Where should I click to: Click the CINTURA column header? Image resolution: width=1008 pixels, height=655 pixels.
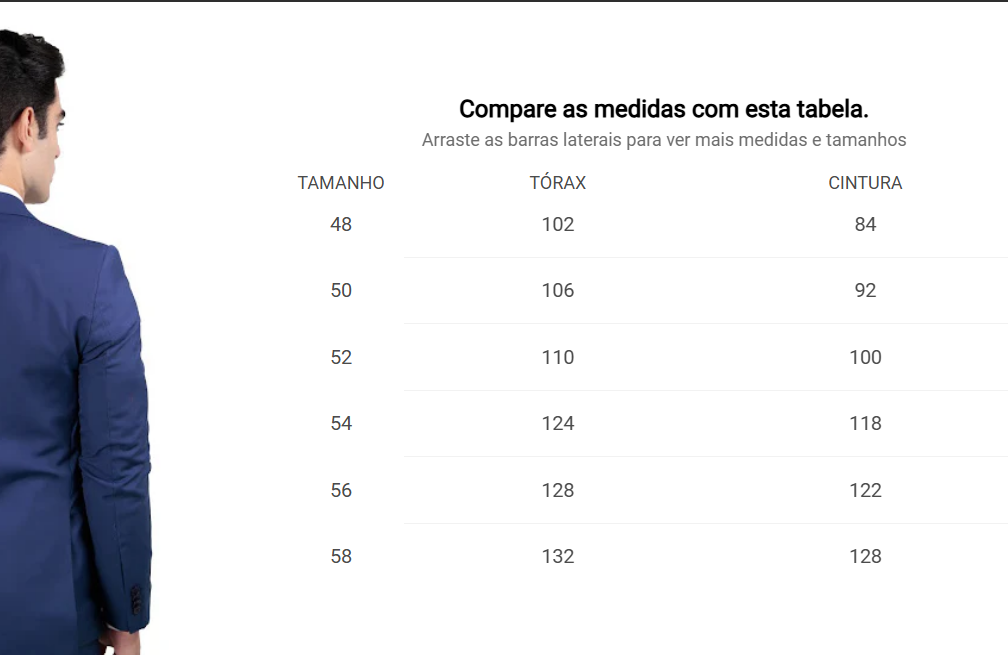click(865, 183)
